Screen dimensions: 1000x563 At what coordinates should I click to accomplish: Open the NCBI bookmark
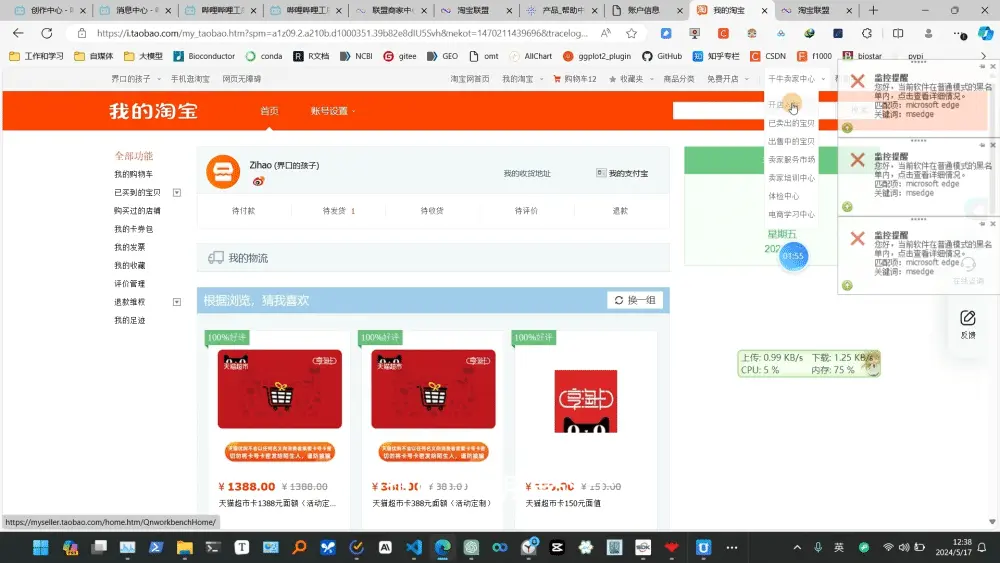click(357, 56)
